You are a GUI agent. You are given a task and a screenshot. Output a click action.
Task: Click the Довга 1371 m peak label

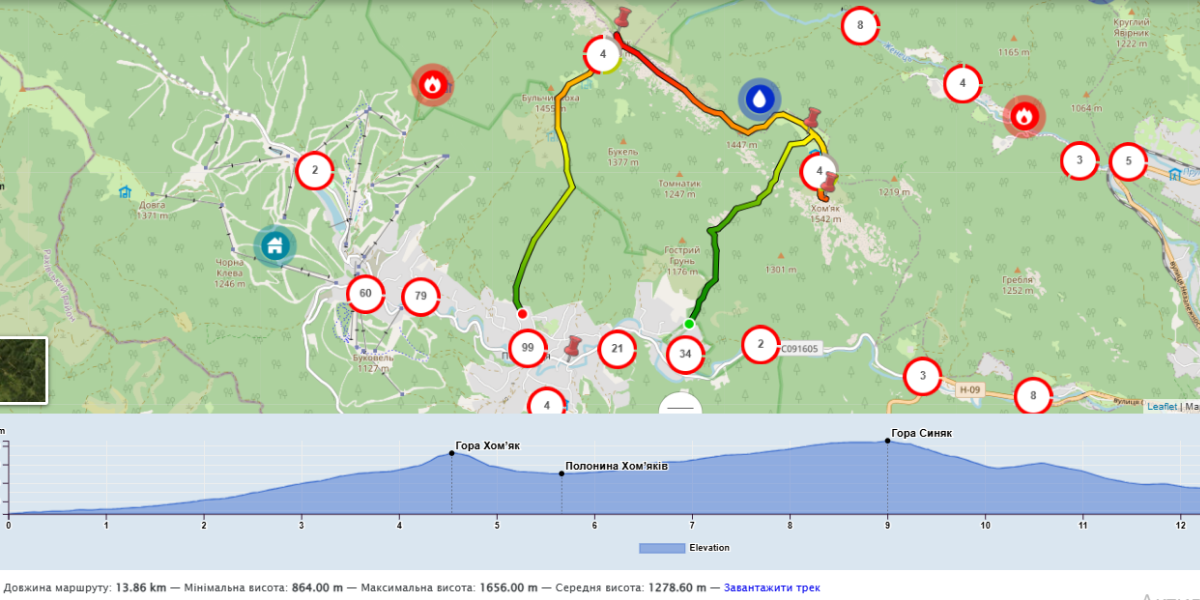tap(151, 210)
